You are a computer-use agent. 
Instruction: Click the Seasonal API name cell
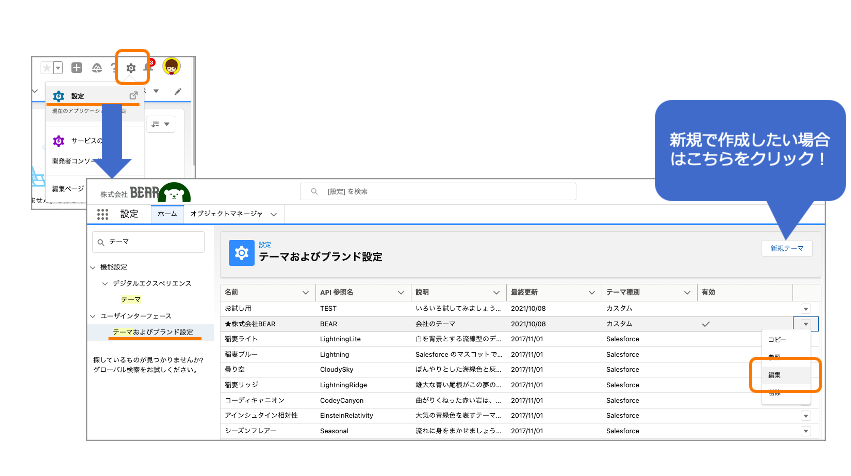point(334,431)
